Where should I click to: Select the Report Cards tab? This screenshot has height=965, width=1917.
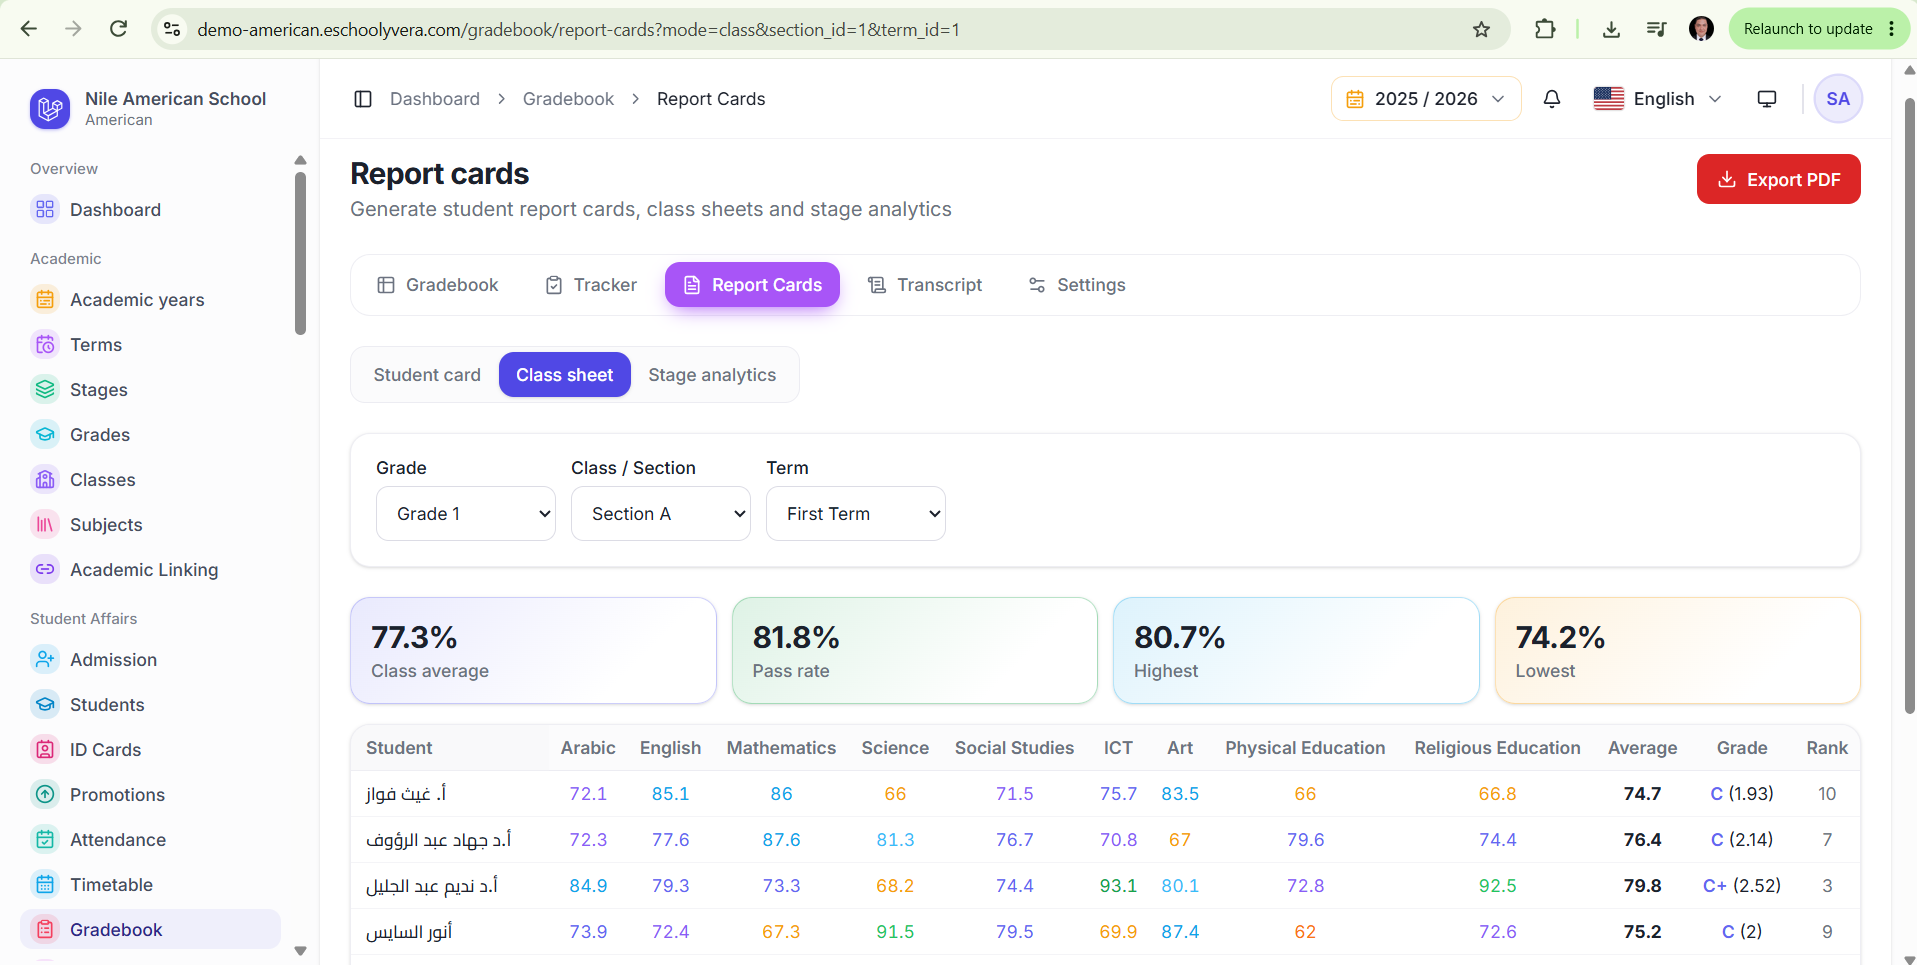(753, 285)
